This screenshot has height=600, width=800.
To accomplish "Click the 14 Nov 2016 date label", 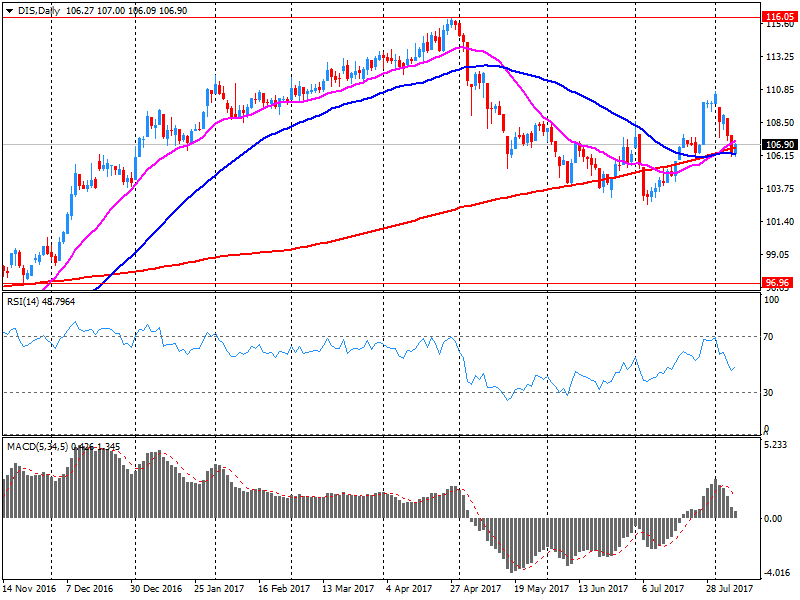I will (x=29, y=589).
